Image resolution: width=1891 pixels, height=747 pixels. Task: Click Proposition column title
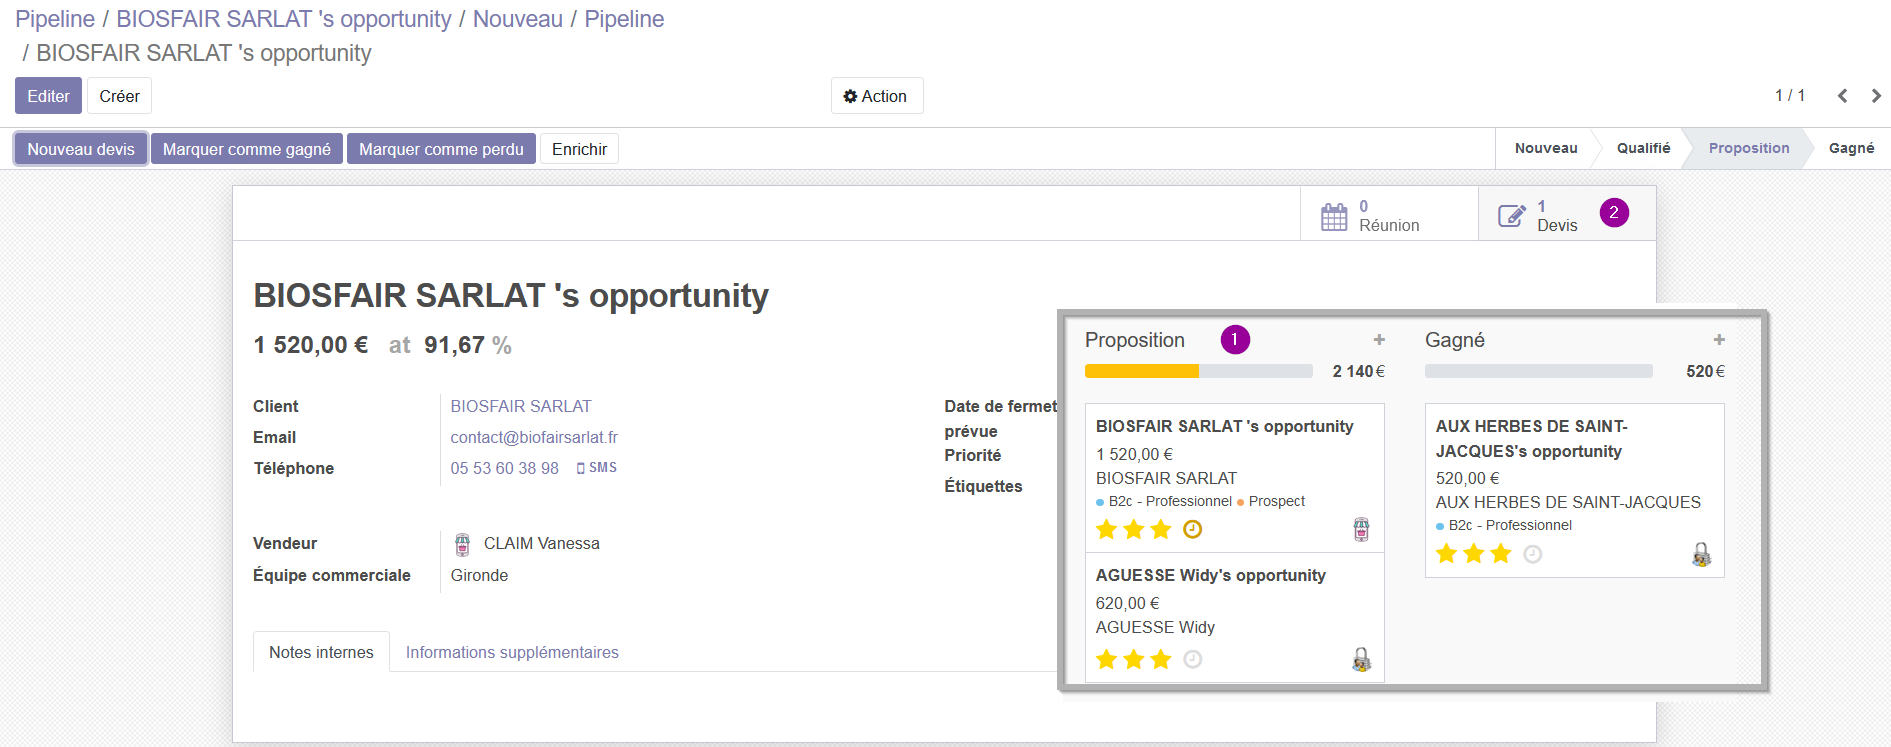coord(1134,340)
